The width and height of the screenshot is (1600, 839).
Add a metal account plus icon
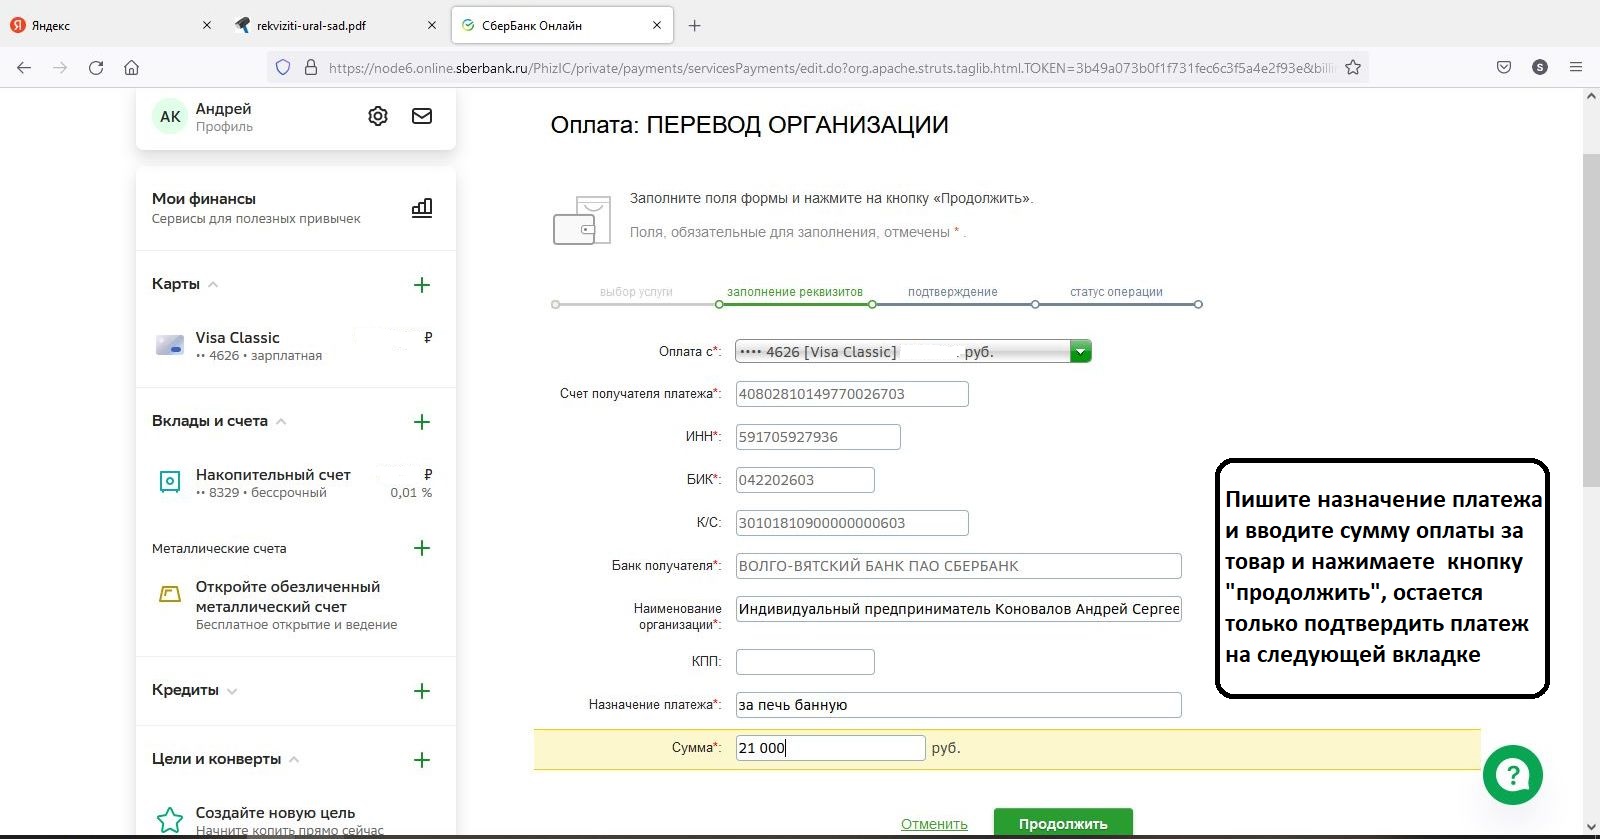[x=422, y=548]
